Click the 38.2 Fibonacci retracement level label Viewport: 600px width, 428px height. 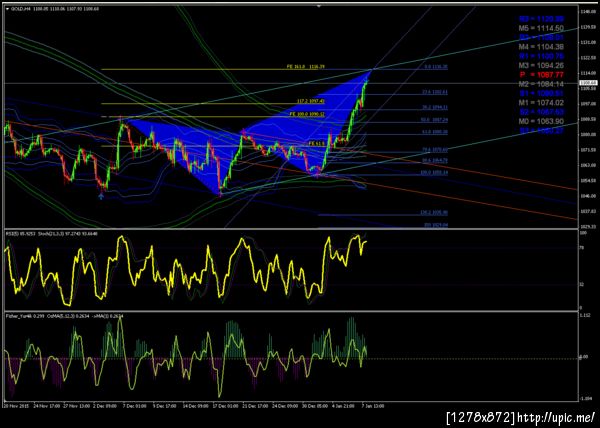click(435, 107)
